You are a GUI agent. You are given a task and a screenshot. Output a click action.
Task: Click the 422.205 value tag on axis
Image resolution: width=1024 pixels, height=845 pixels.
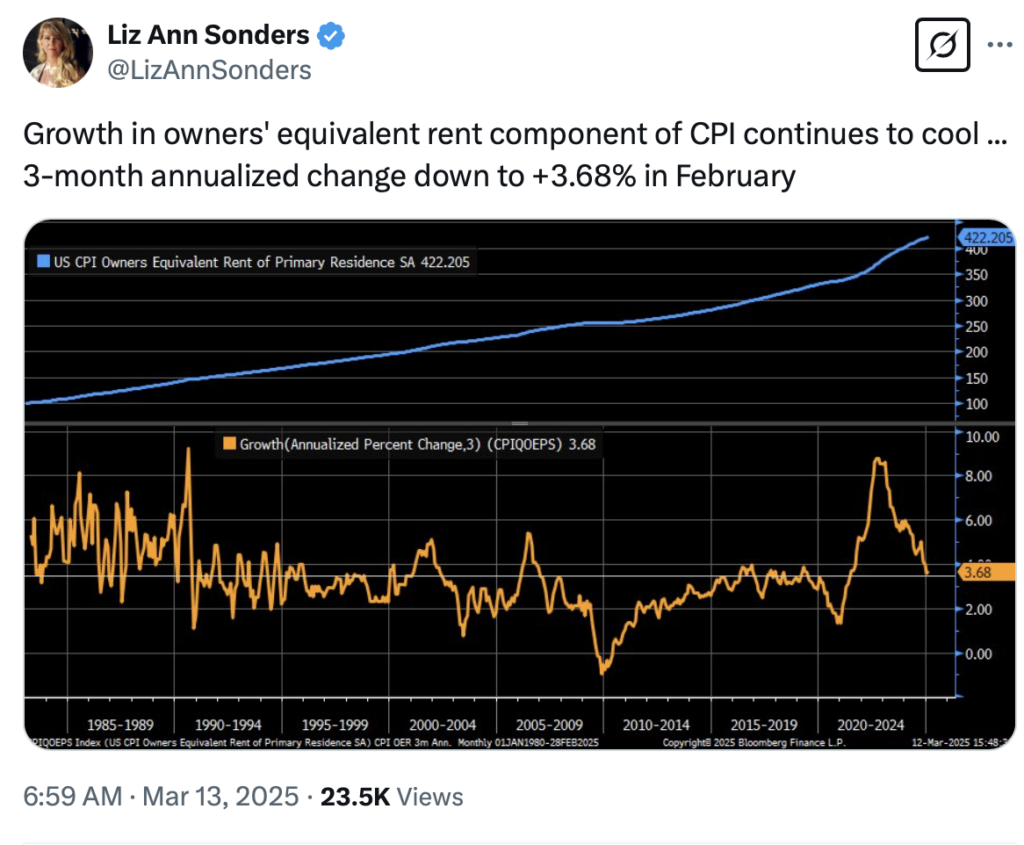987,238
